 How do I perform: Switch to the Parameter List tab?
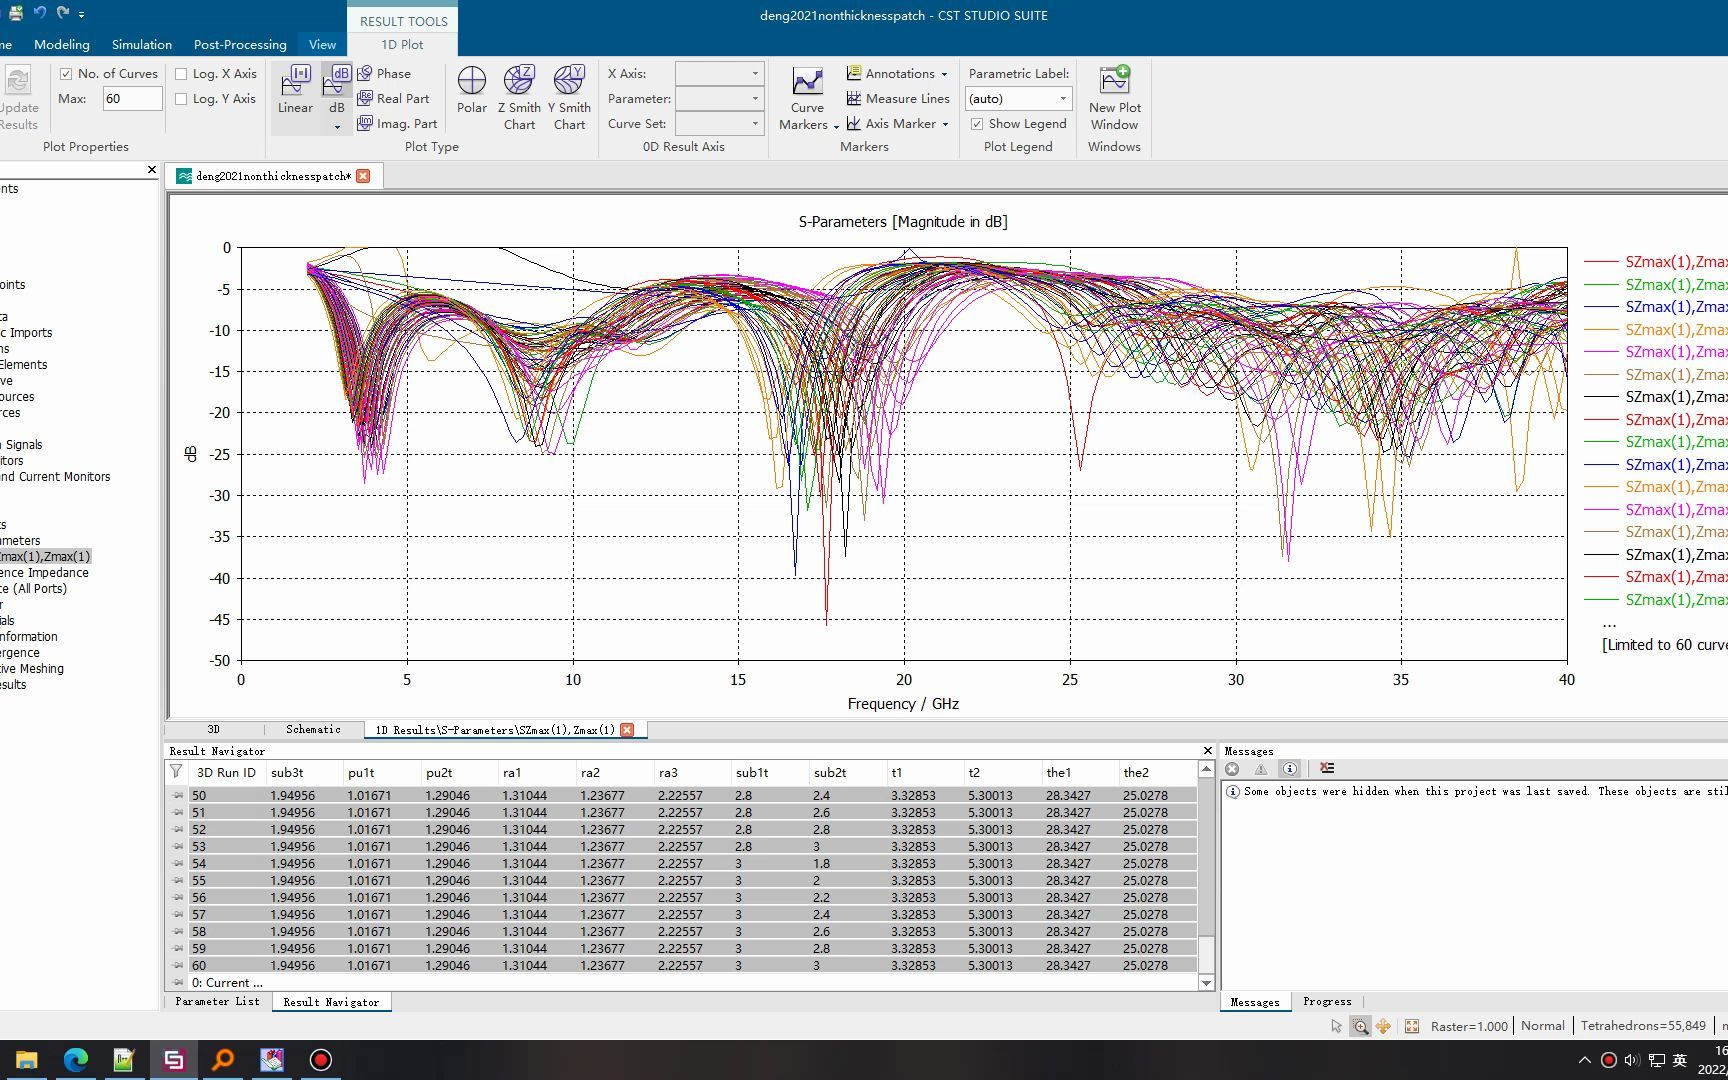(x=217, y=1002)
